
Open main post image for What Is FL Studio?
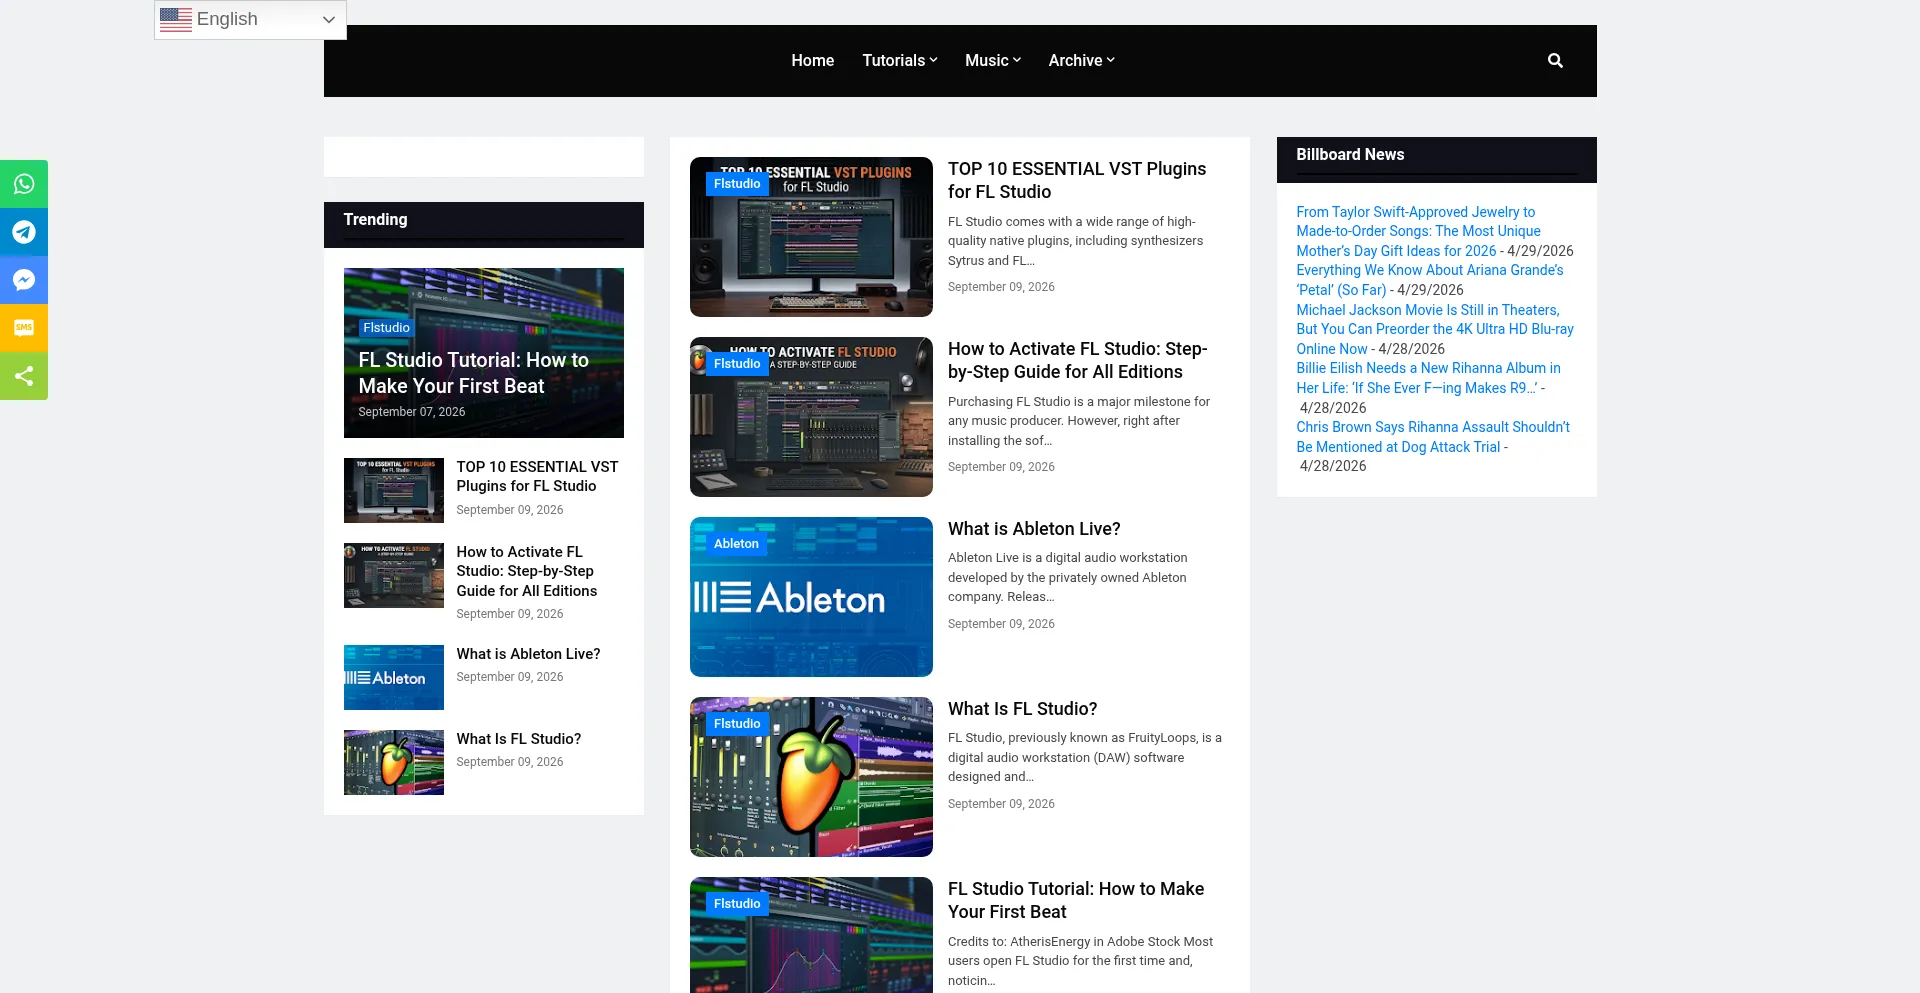(x=811, y=777)
